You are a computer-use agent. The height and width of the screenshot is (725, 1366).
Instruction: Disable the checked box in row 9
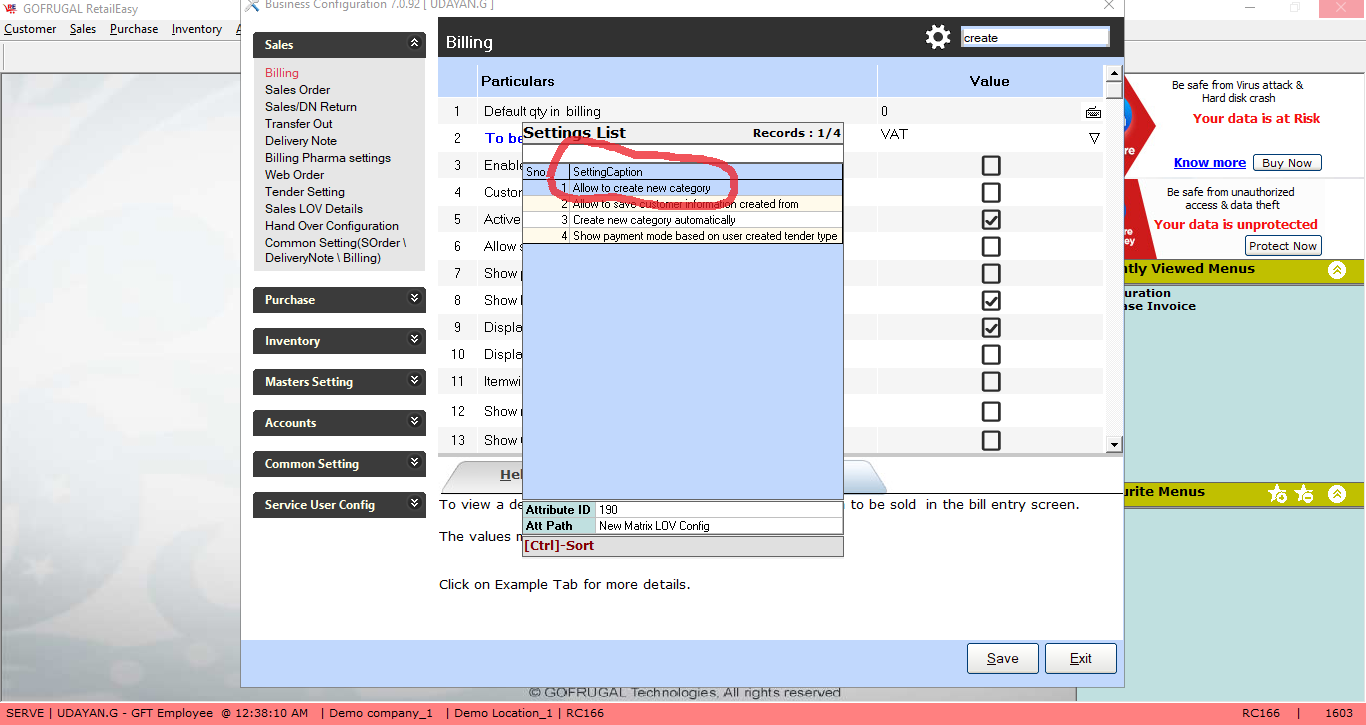click(x=991, y=328)
